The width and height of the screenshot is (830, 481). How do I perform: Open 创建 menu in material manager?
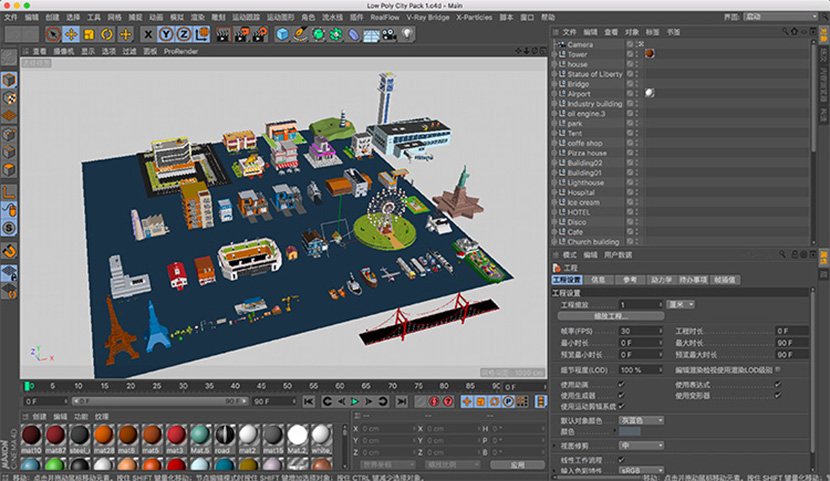[x=40, y=416]
